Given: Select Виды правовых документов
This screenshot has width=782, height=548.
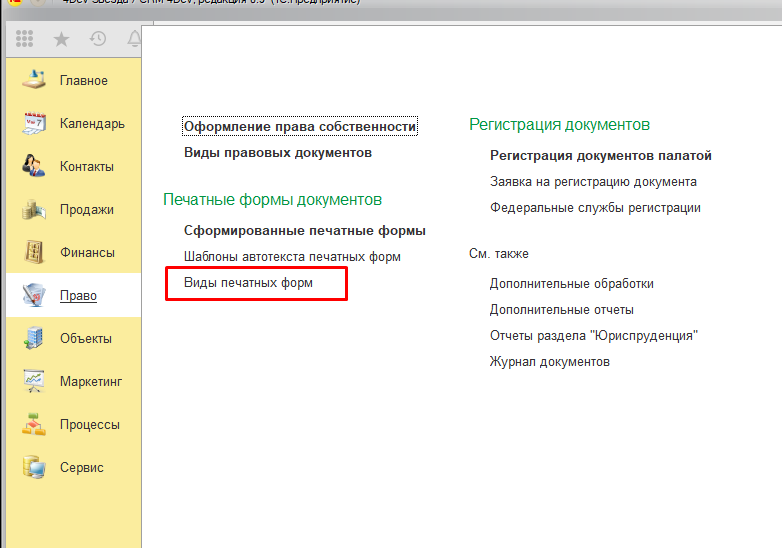Looking at the screenshot, I should pyautogui.click(x=277, y=153).
